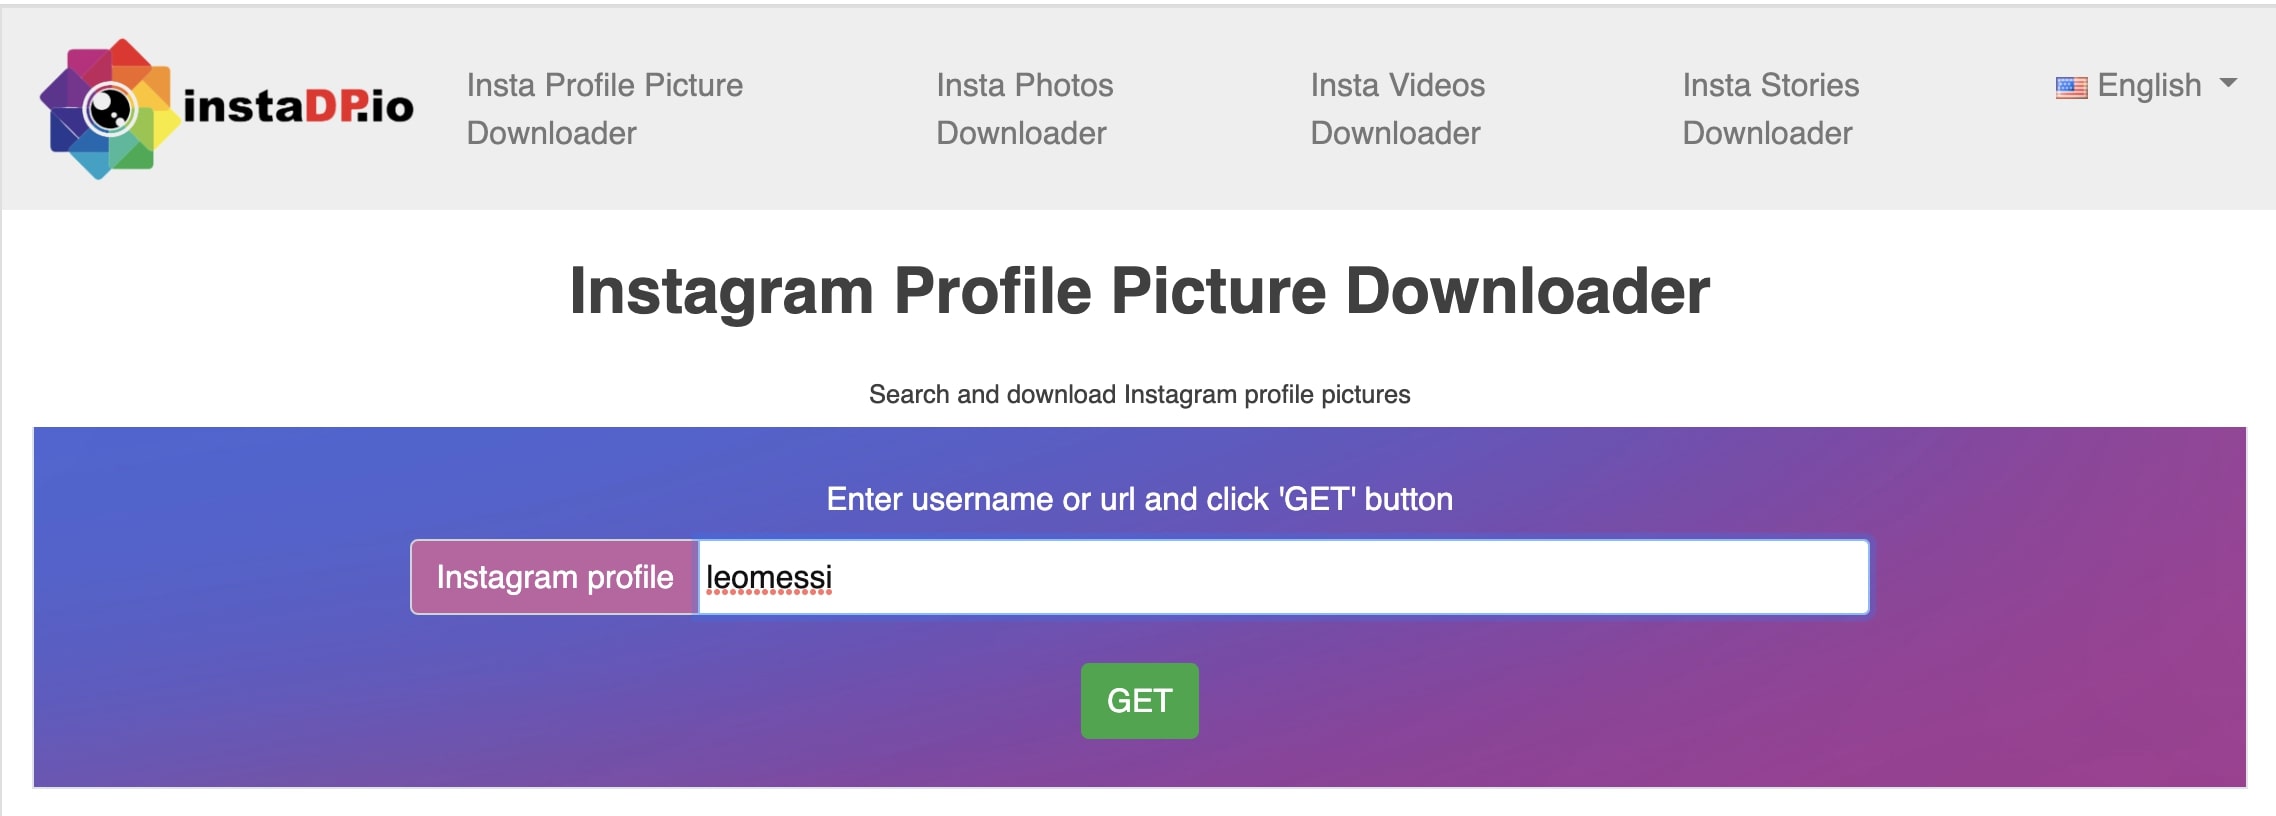Open Insta Photos Downloader
2276x816 pixels.
1024,108
